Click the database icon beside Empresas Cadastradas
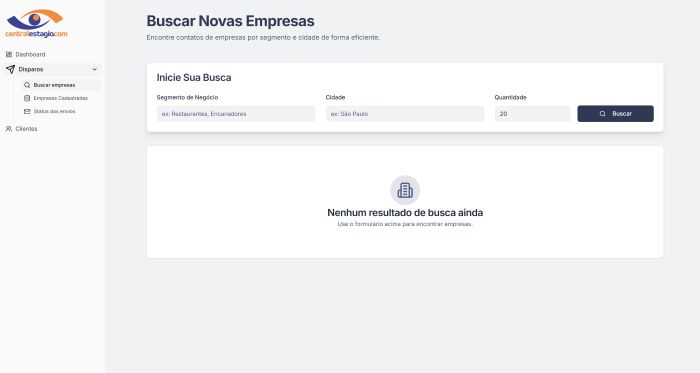700x373 pixels. (x=27, y=98)
